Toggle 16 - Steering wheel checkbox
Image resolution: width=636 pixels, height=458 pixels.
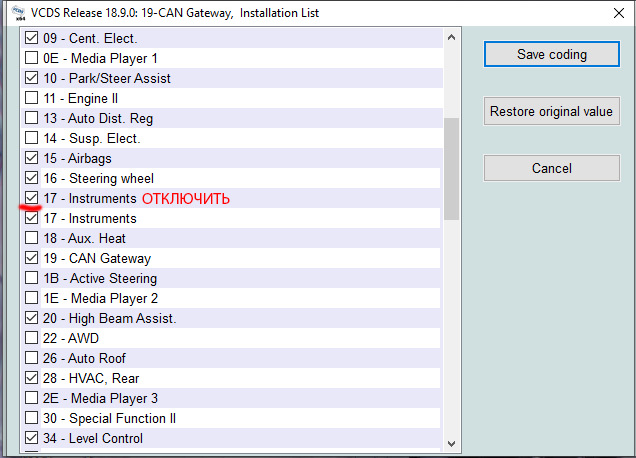(x=31, y=178)
